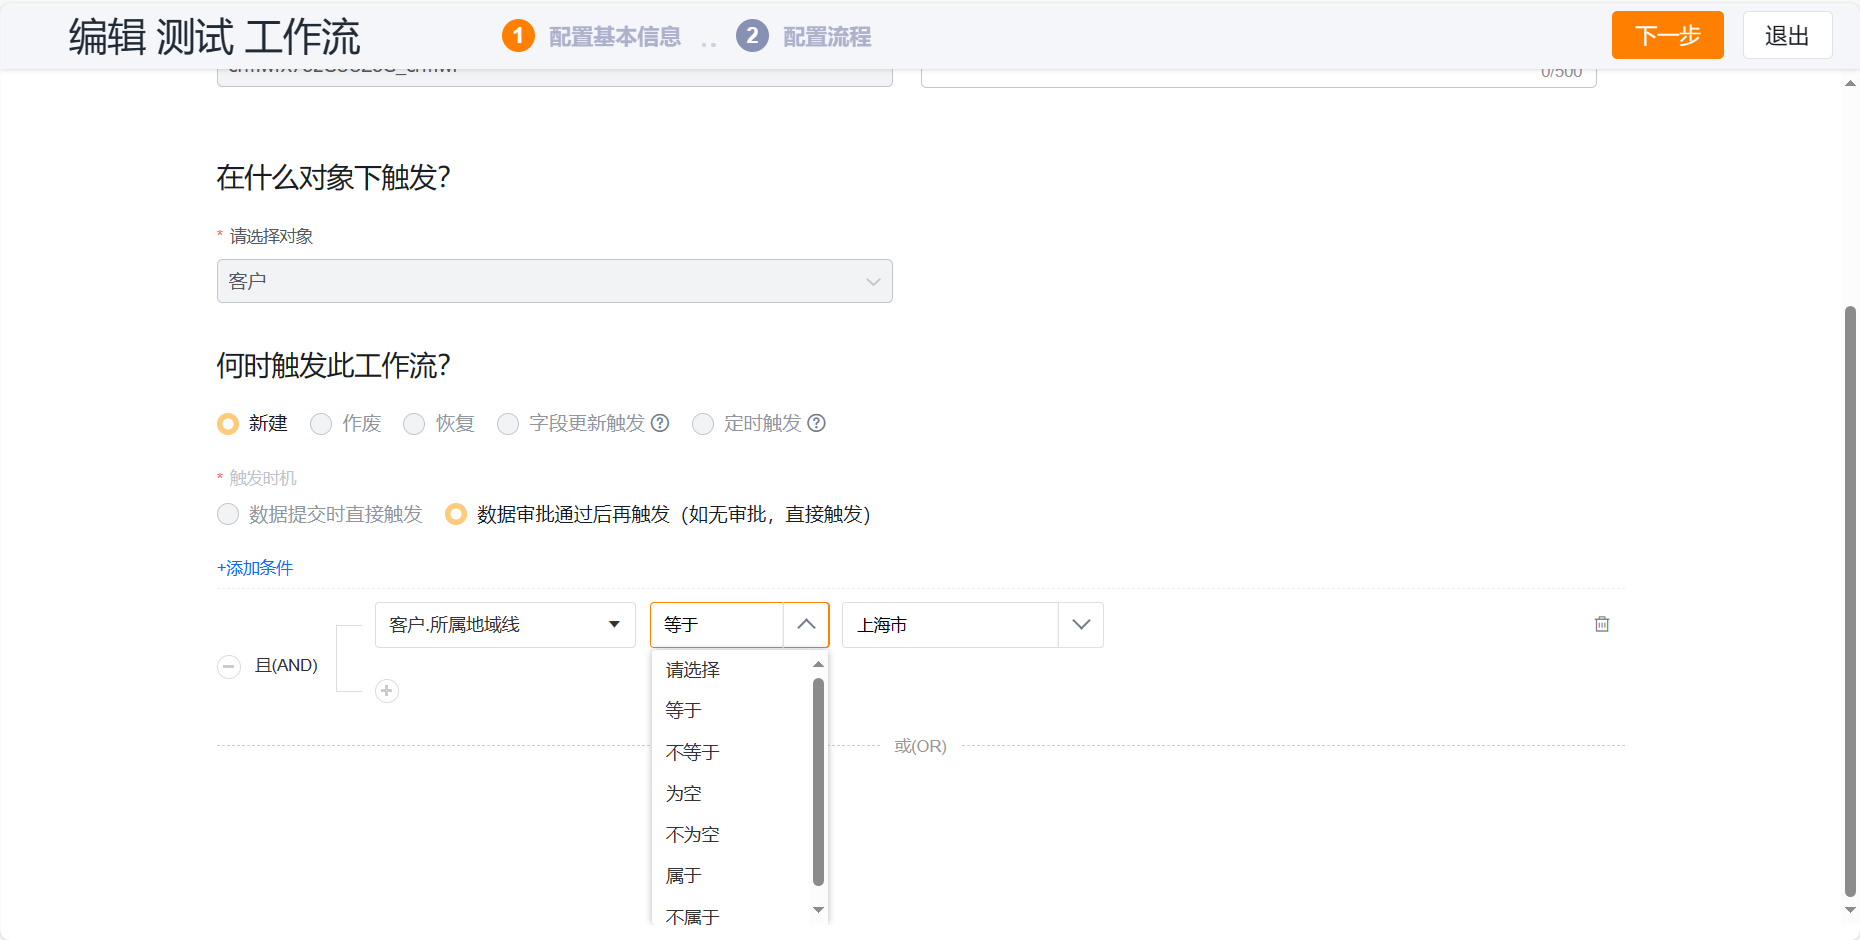This screenshot has width=1860, height=940.
Task: Add another condition via plus circle icon
Action: click(x=387, y=691)
